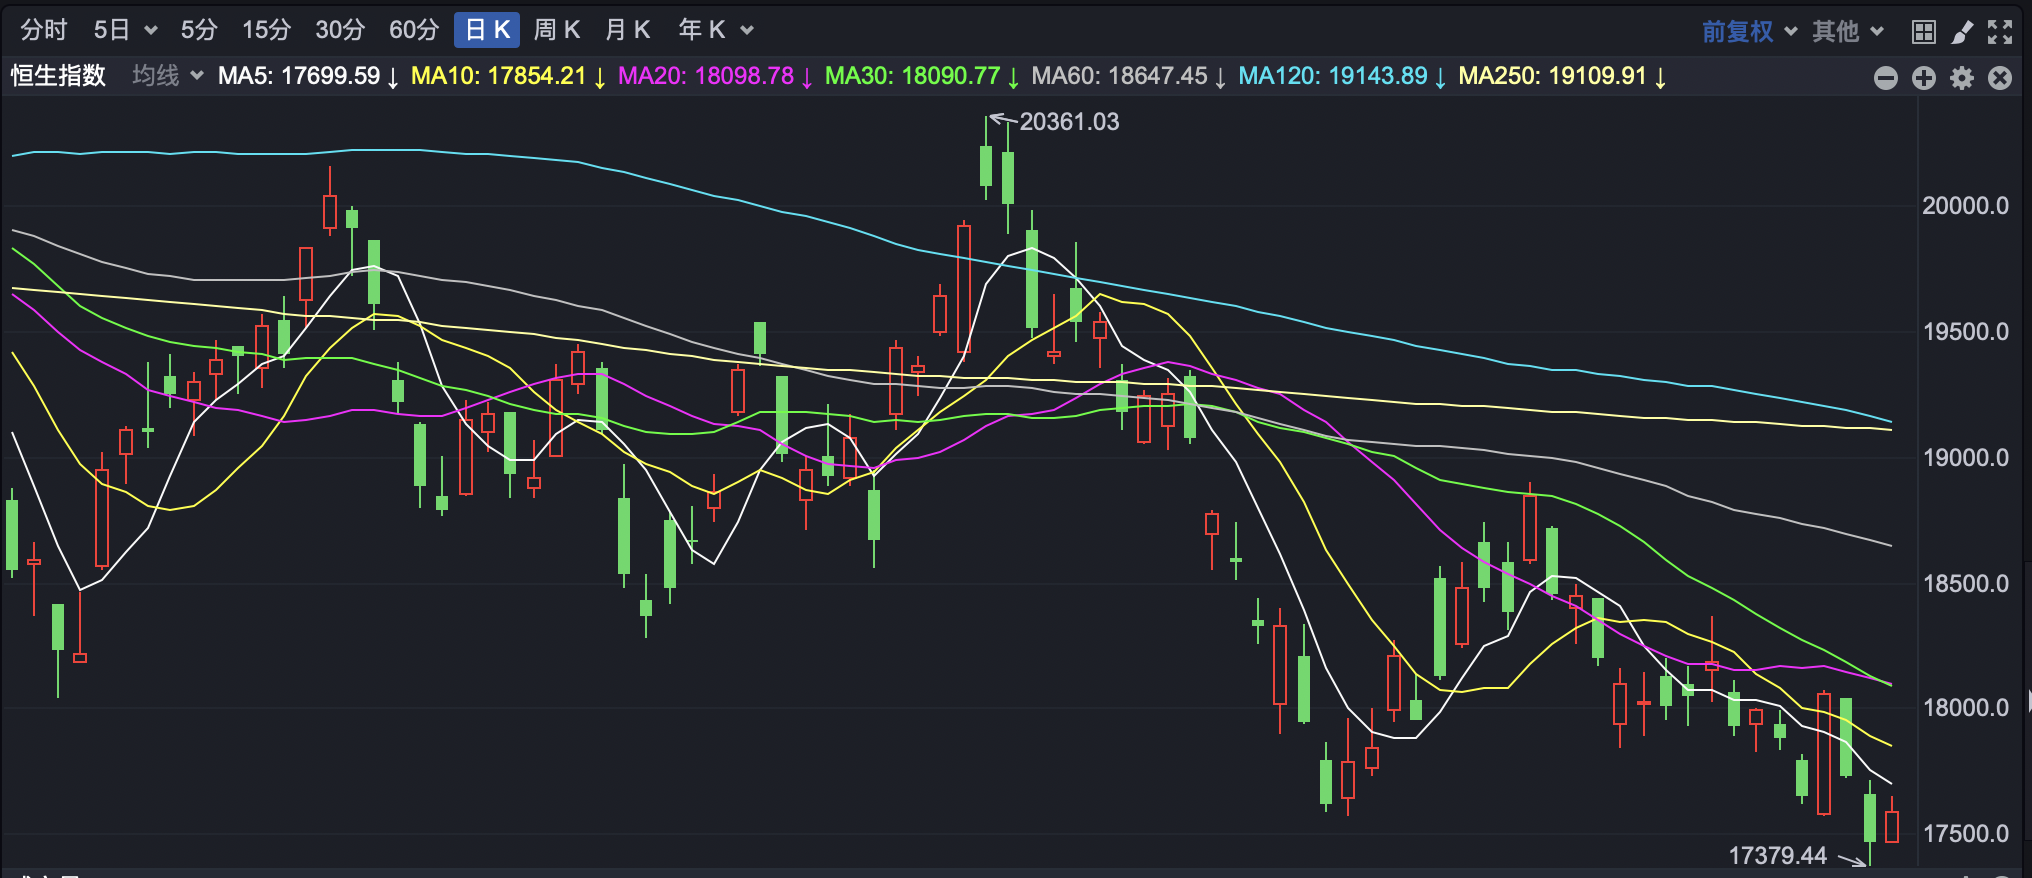Select the 日K daily candlestick tab
The height and width of the screenshot is (878, 2032).
pos(487,30)
